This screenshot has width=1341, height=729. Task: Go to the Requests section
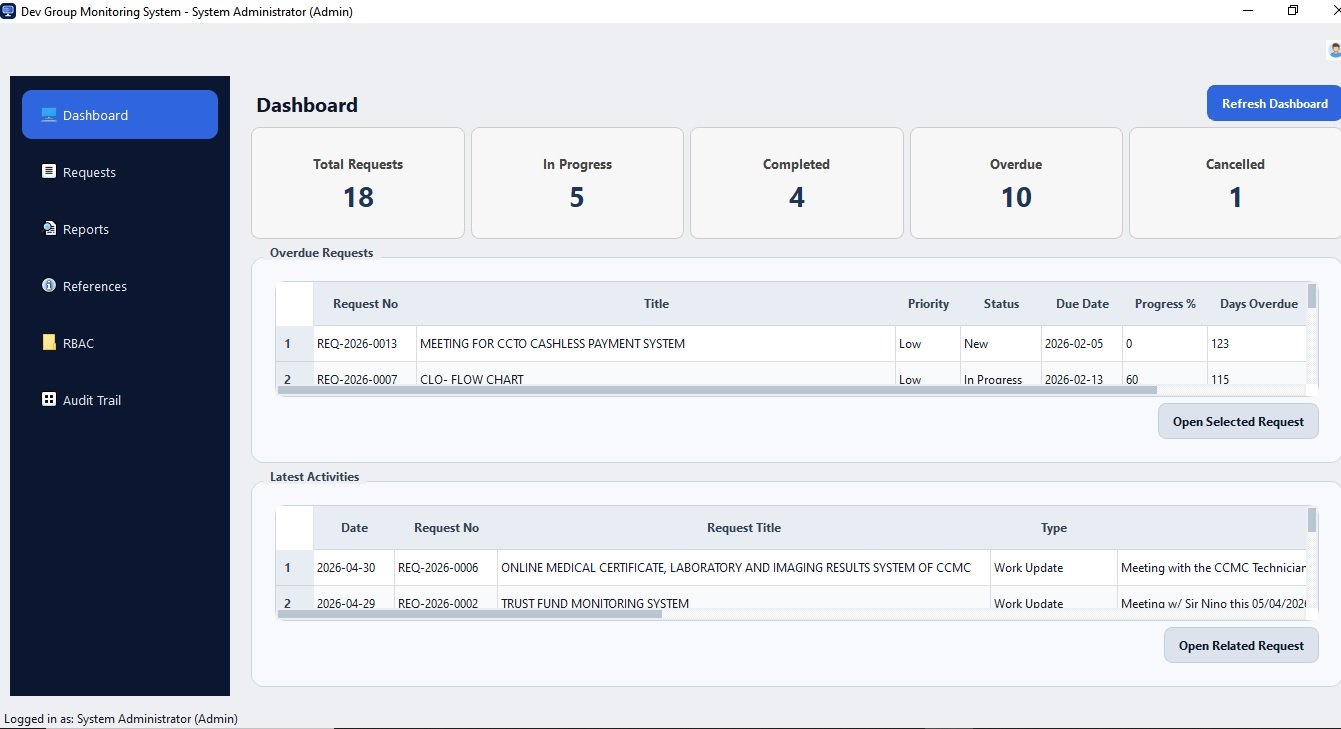click(x=120, y=172)
